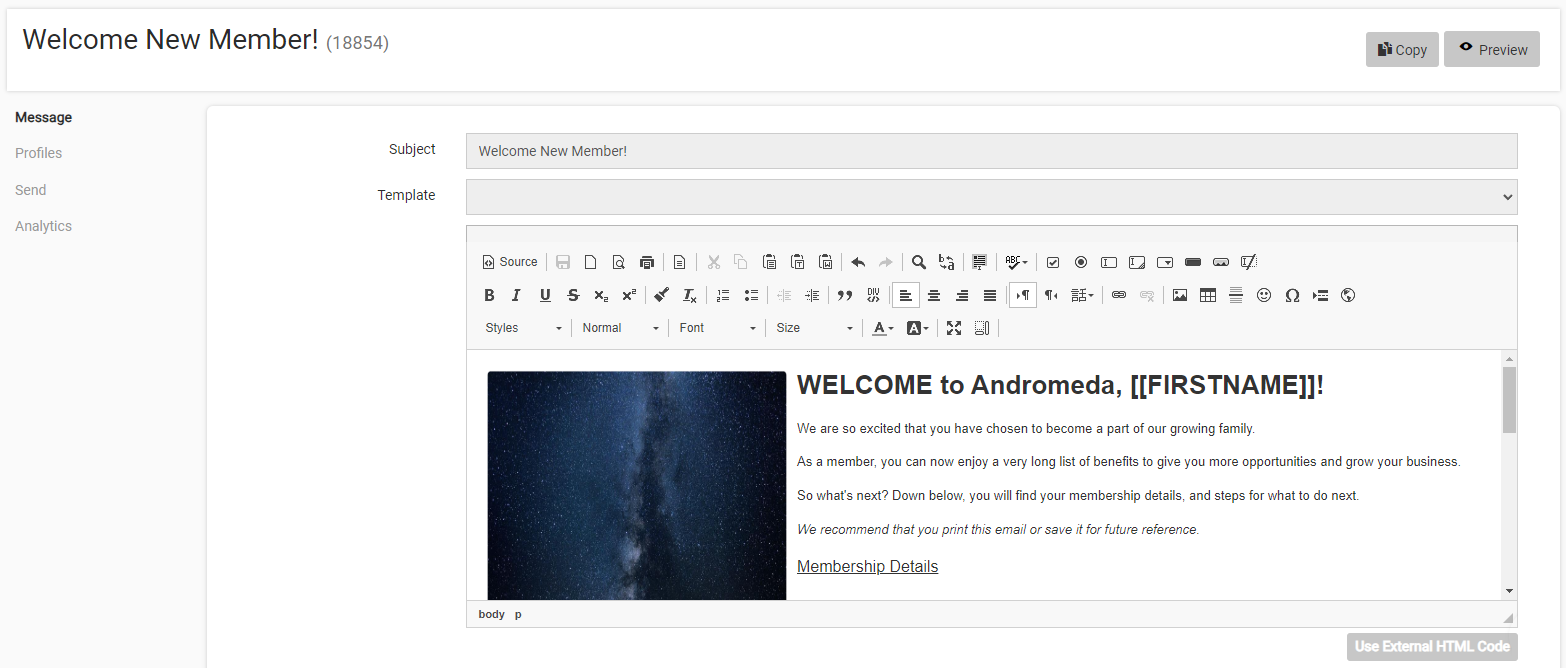The height and width of the screenshot is (668, 1566).
Task: Open the text color picker
Action: tap(882, 328)
